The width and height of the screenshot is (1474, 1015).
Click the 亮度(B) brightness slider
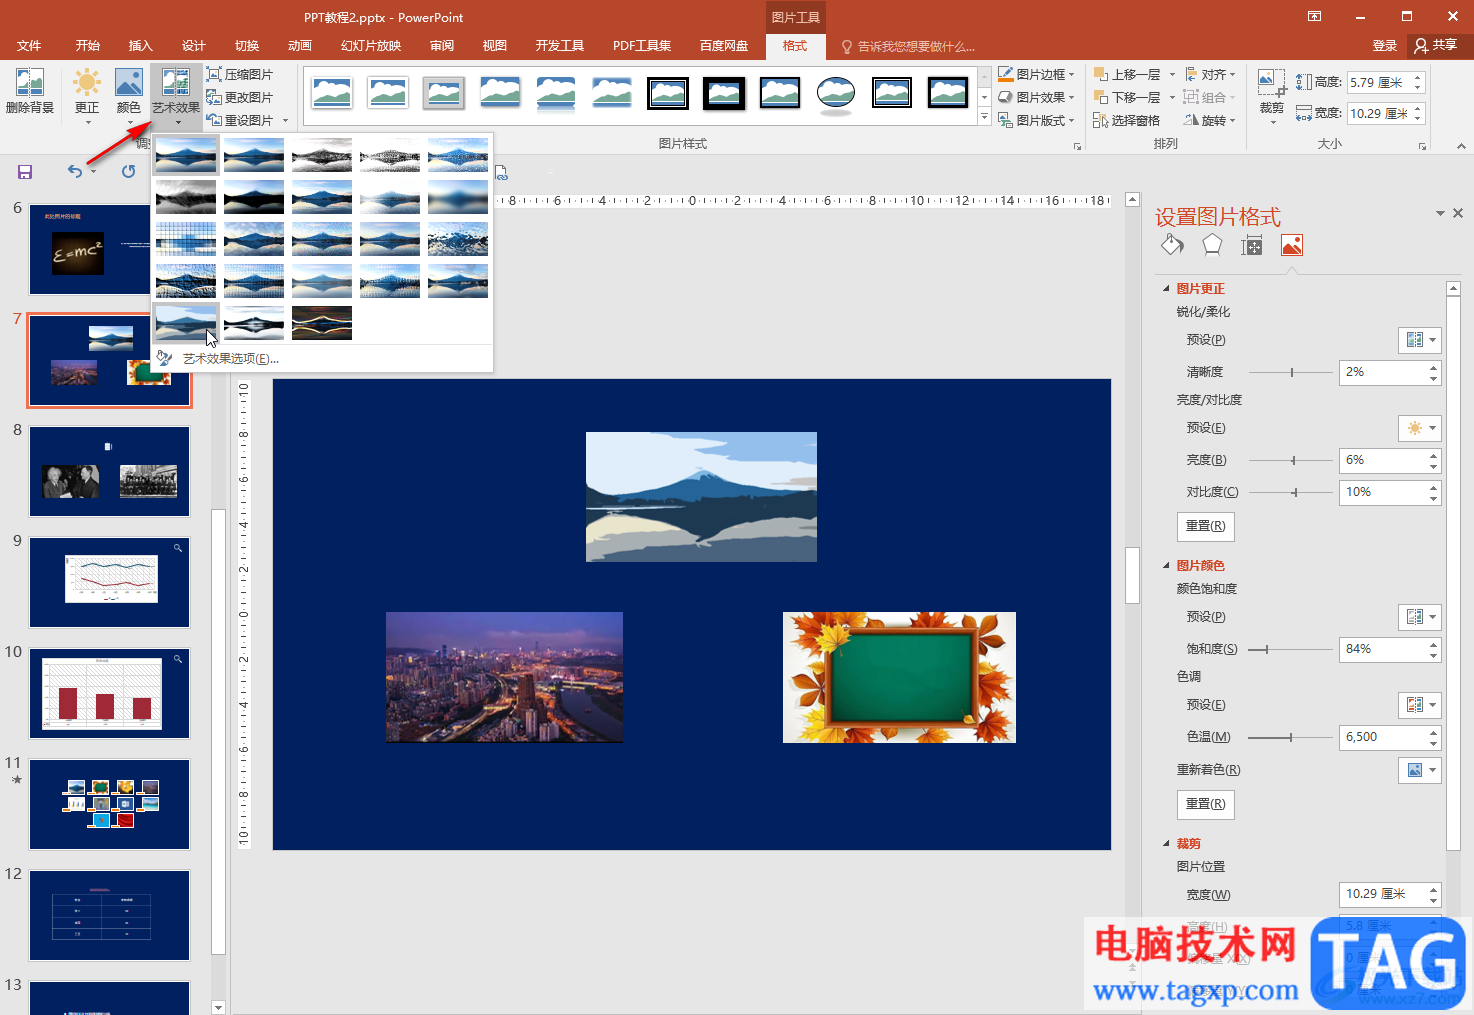(1289, 460)
